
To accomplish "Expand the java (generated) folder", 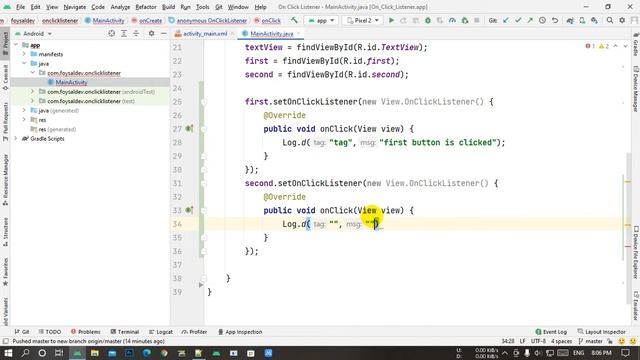I will [24, 110].
